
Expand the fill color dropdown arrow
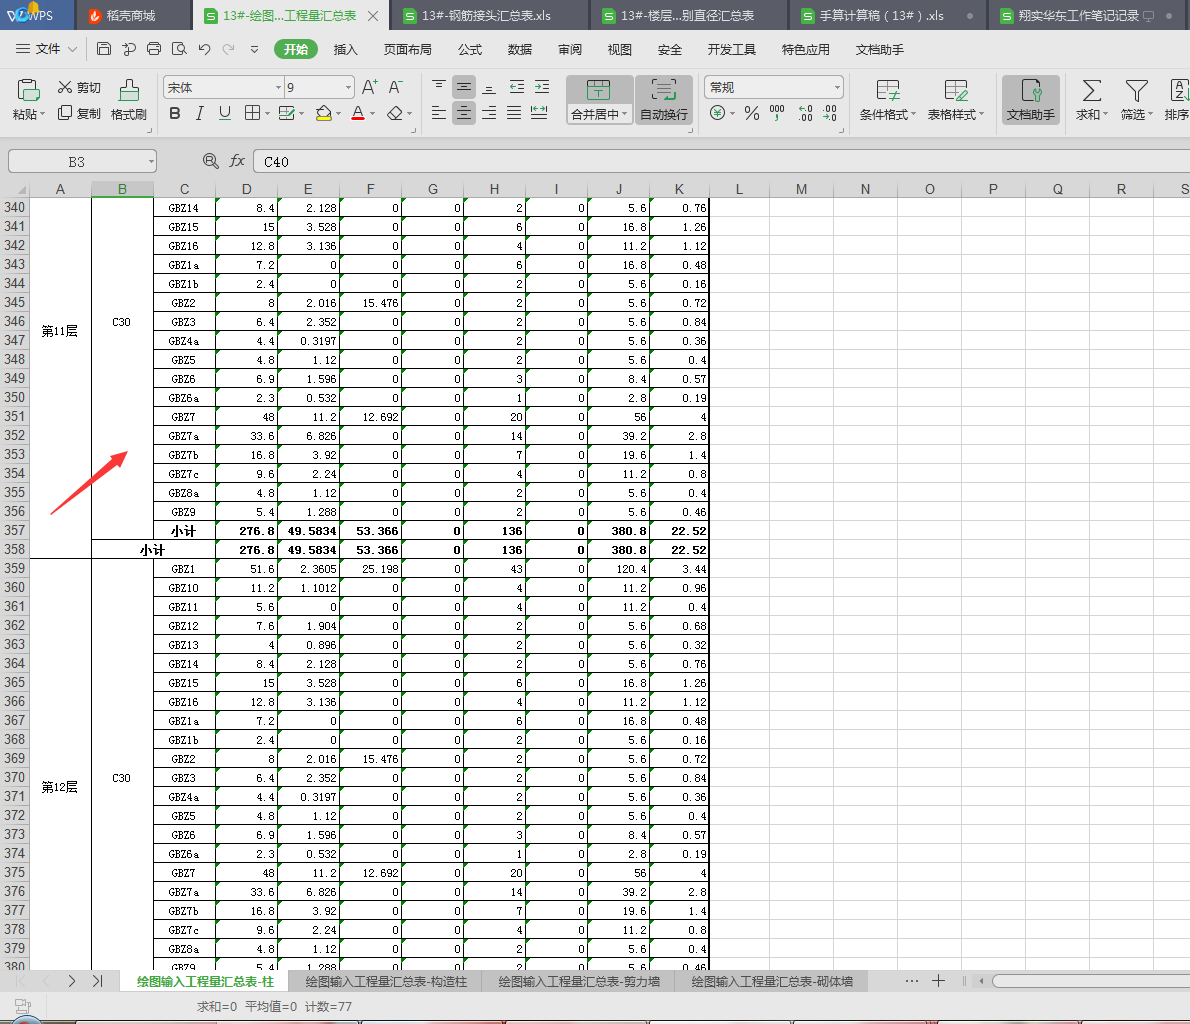(x=338, y=114)
